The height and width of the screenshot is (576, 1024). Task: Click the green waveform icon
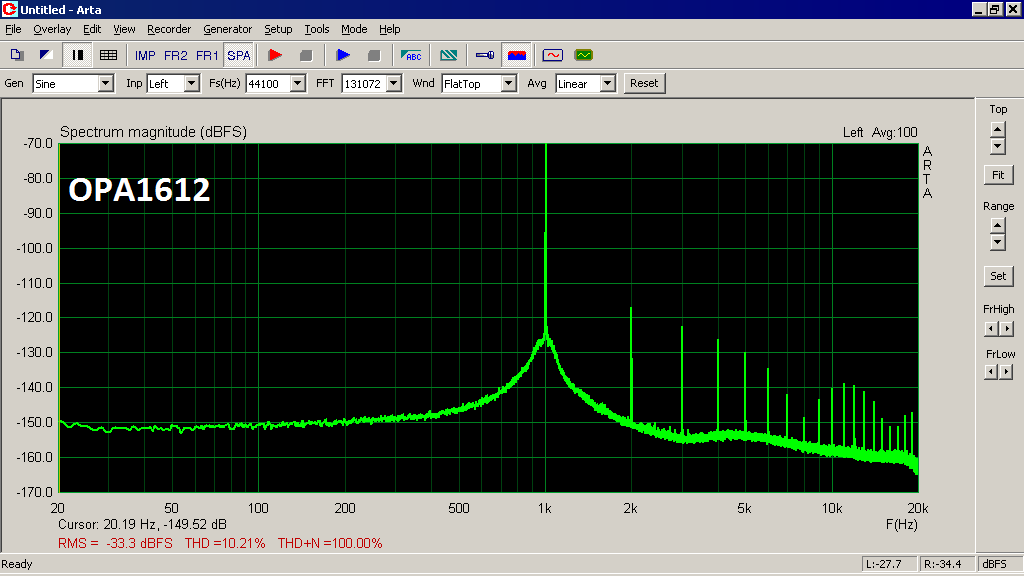(584, 56)
